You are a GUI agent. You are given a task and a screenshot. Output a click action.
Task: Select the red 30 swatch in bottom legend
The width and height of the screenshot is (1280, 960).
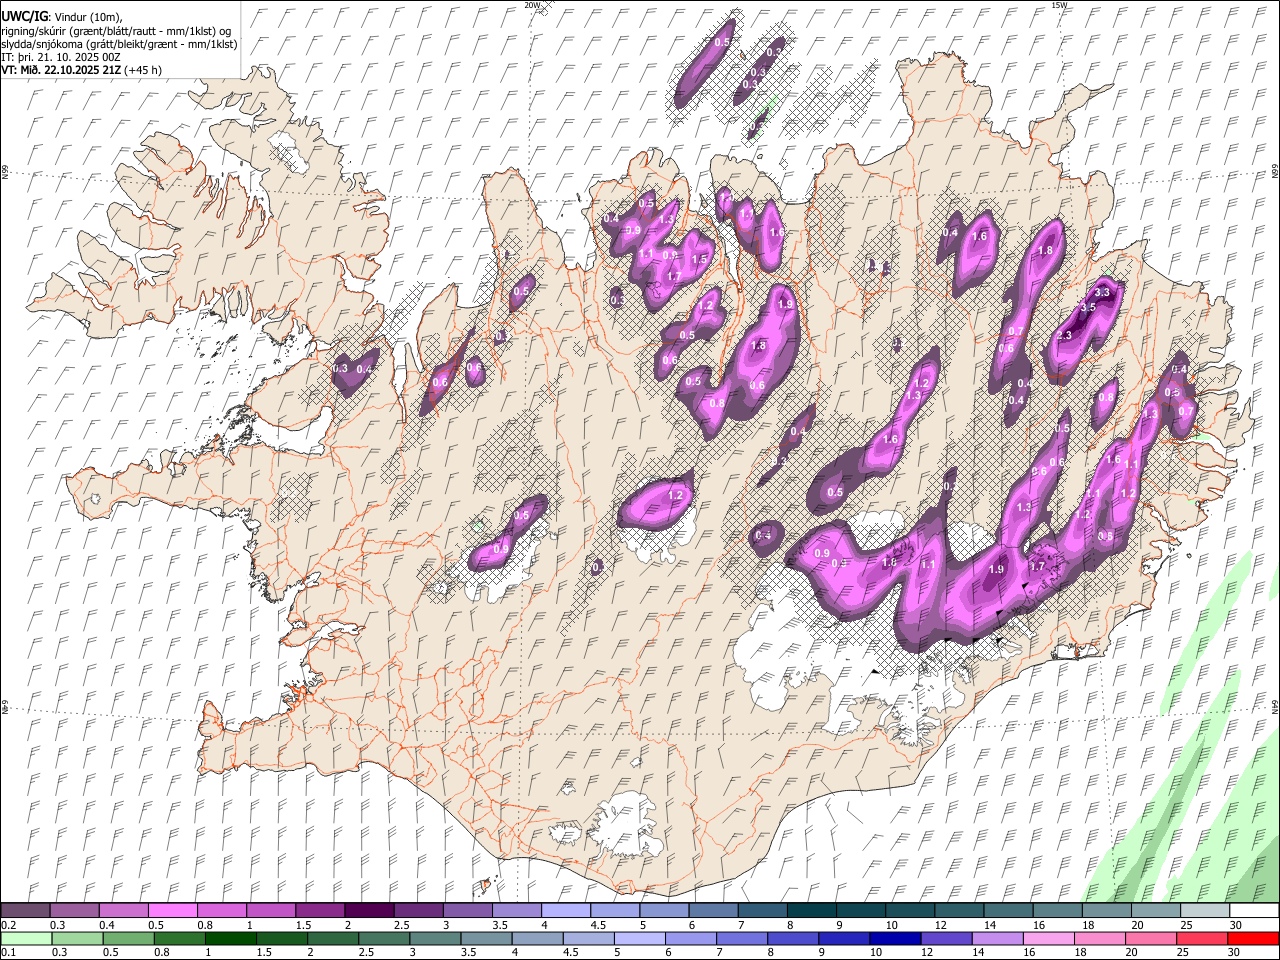pyautogui.click(x=1254, y=938)
